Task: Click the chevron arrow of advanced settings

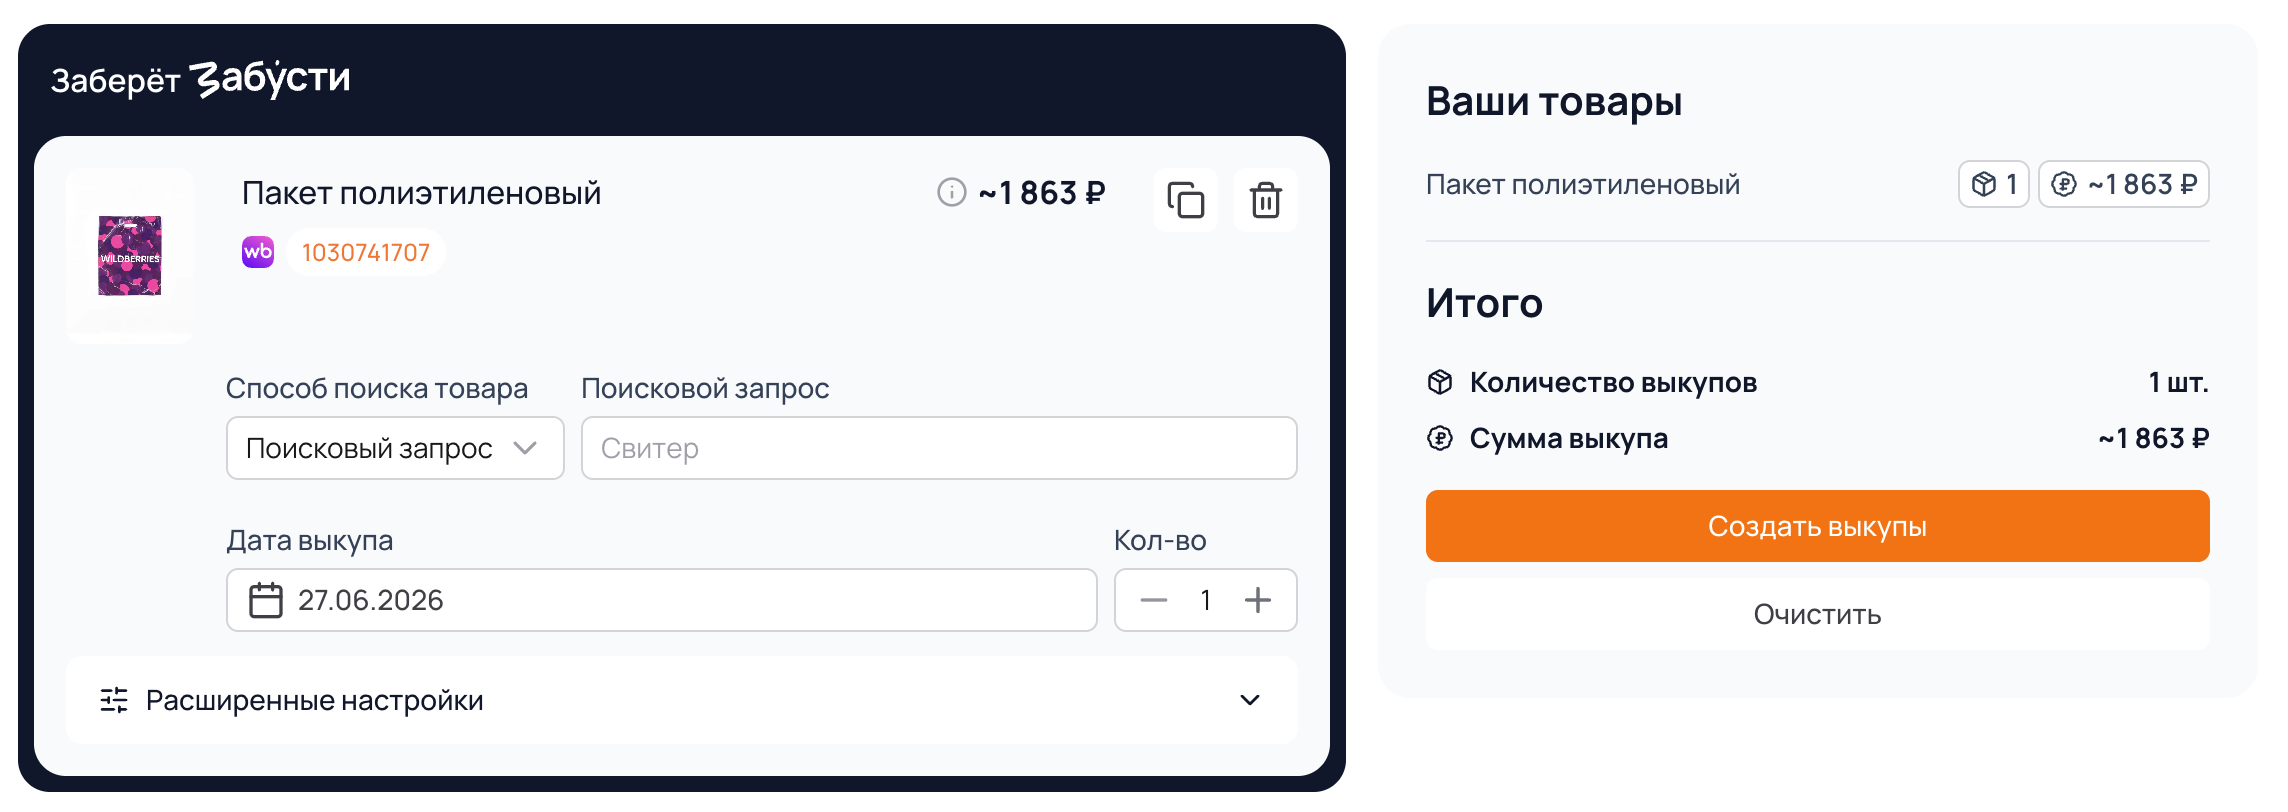Action: click(1250, 700)
